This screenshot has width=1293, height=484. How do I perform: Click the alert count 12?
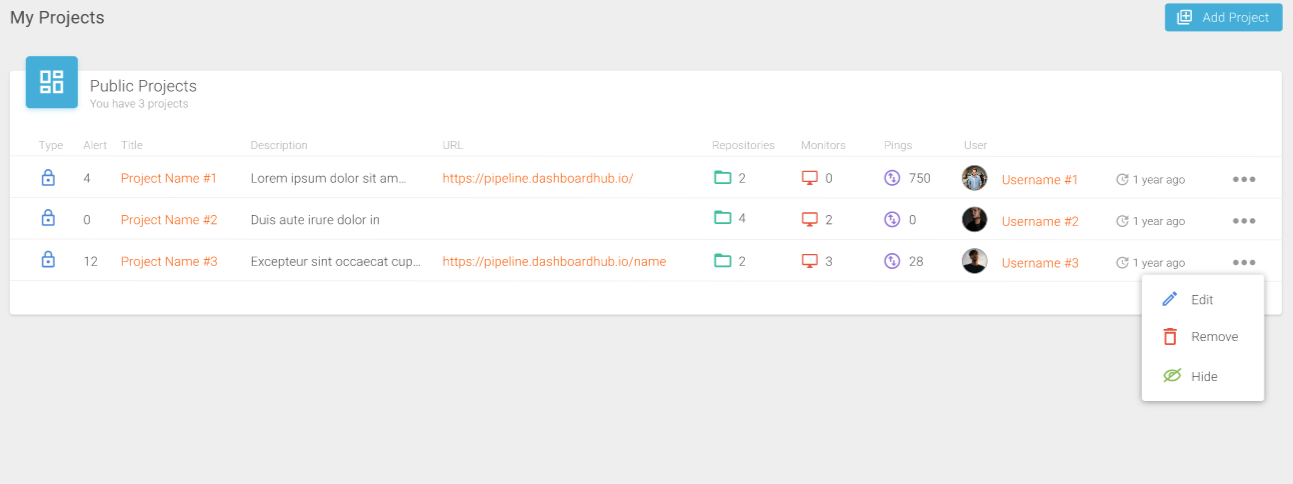tap(90, 261)
